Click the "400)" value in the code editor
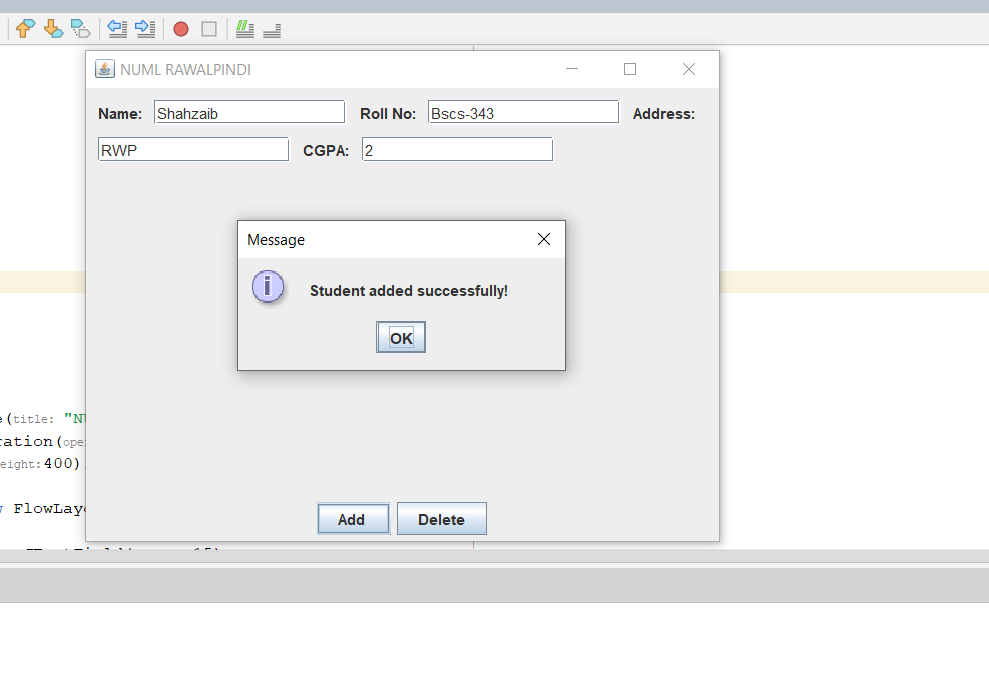Screen dimensions: 989x682 pyautogui.click(x=62, y=464)
